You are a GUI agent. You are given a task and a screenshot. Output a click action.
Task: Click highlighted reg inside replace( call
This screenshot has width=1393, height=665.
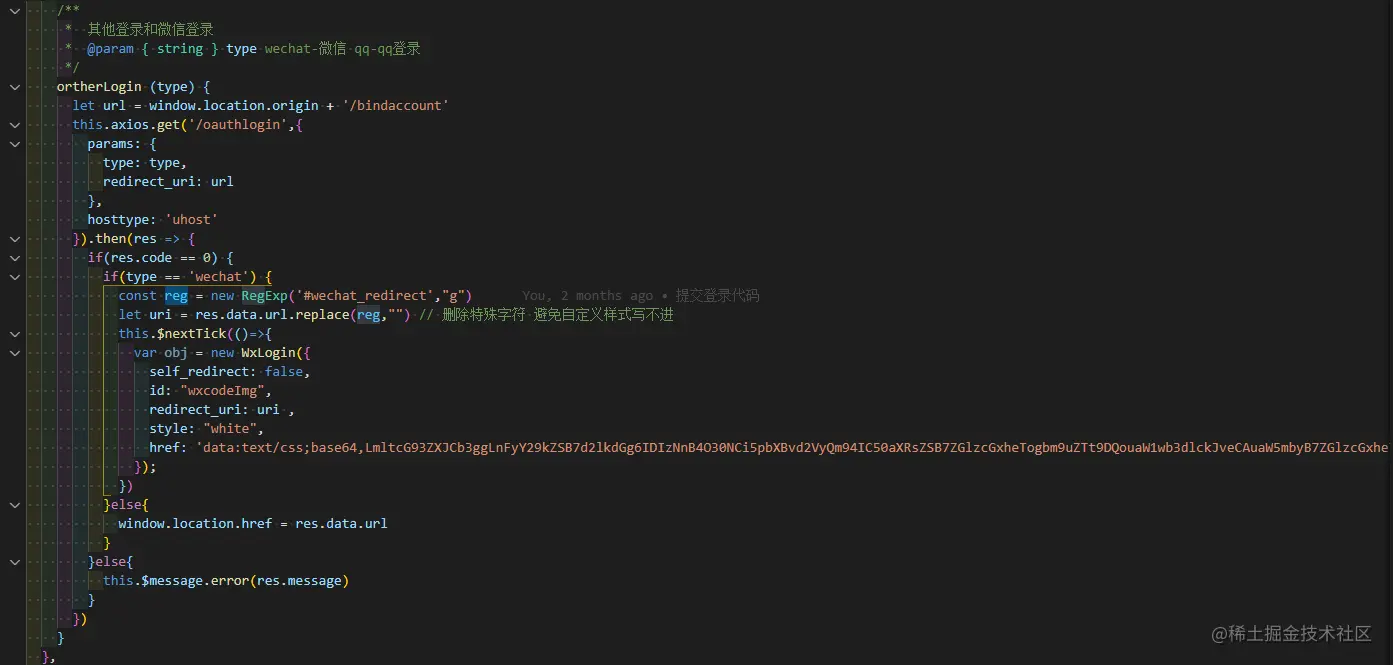(369, 314)
